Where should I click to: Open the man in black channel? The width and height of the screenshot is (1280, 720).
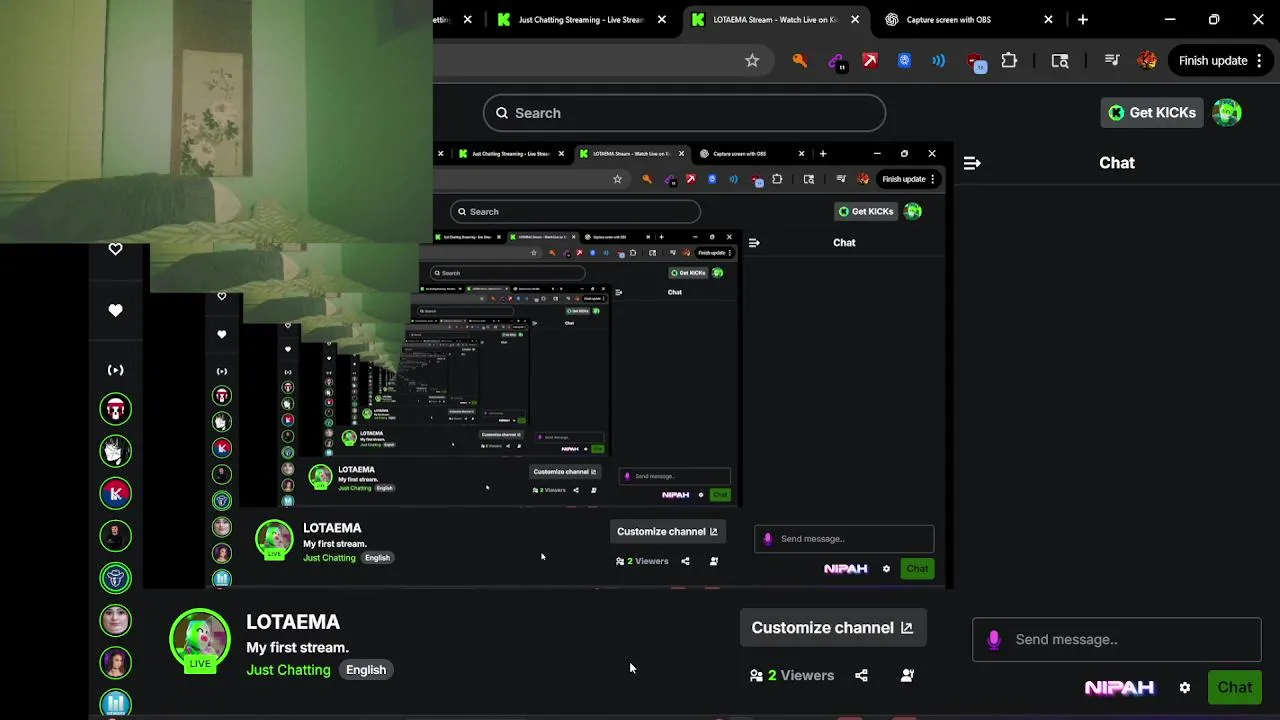[x=115, y=536]
